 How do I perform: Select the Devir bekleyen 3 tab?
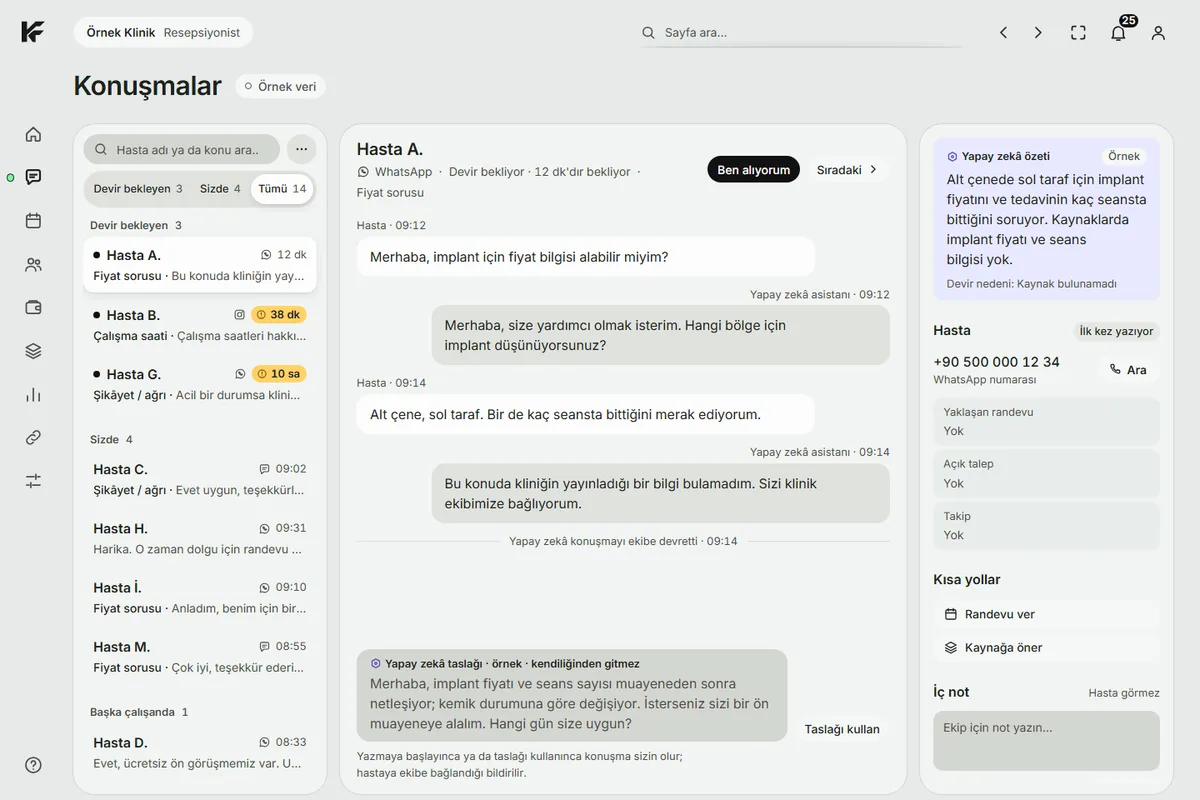click(138, 189)
